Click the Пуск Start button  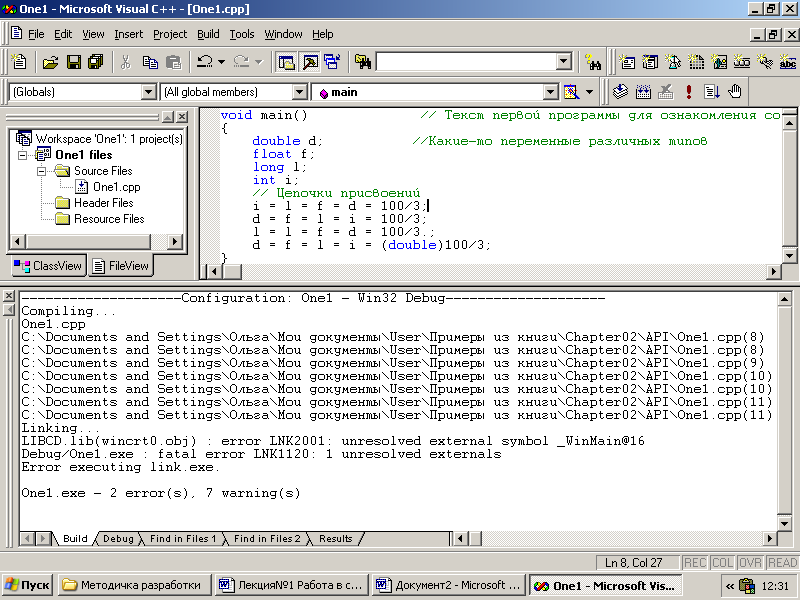pos(28,585)
